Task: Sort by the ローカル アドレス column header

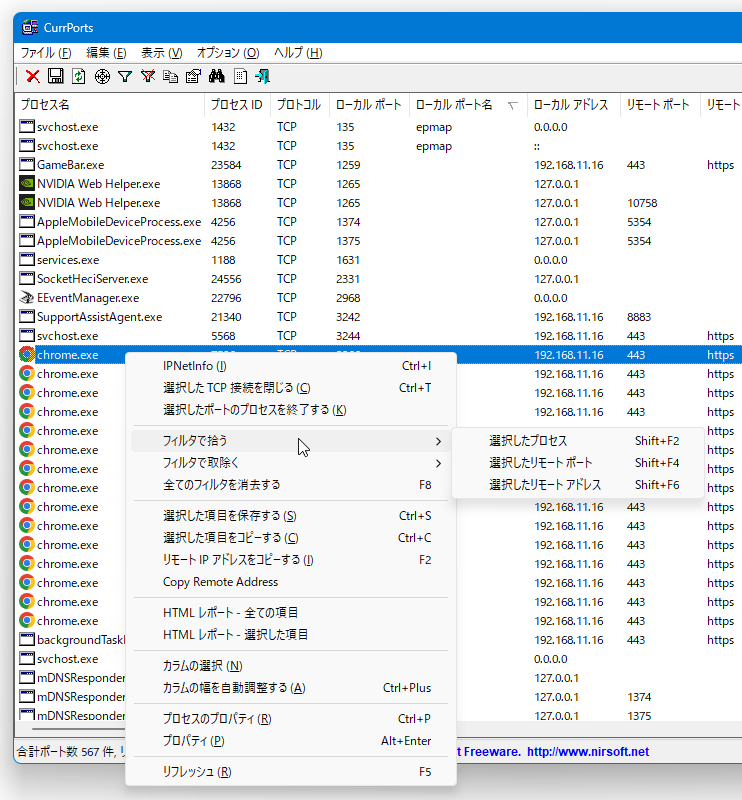Action: (574, 105)
